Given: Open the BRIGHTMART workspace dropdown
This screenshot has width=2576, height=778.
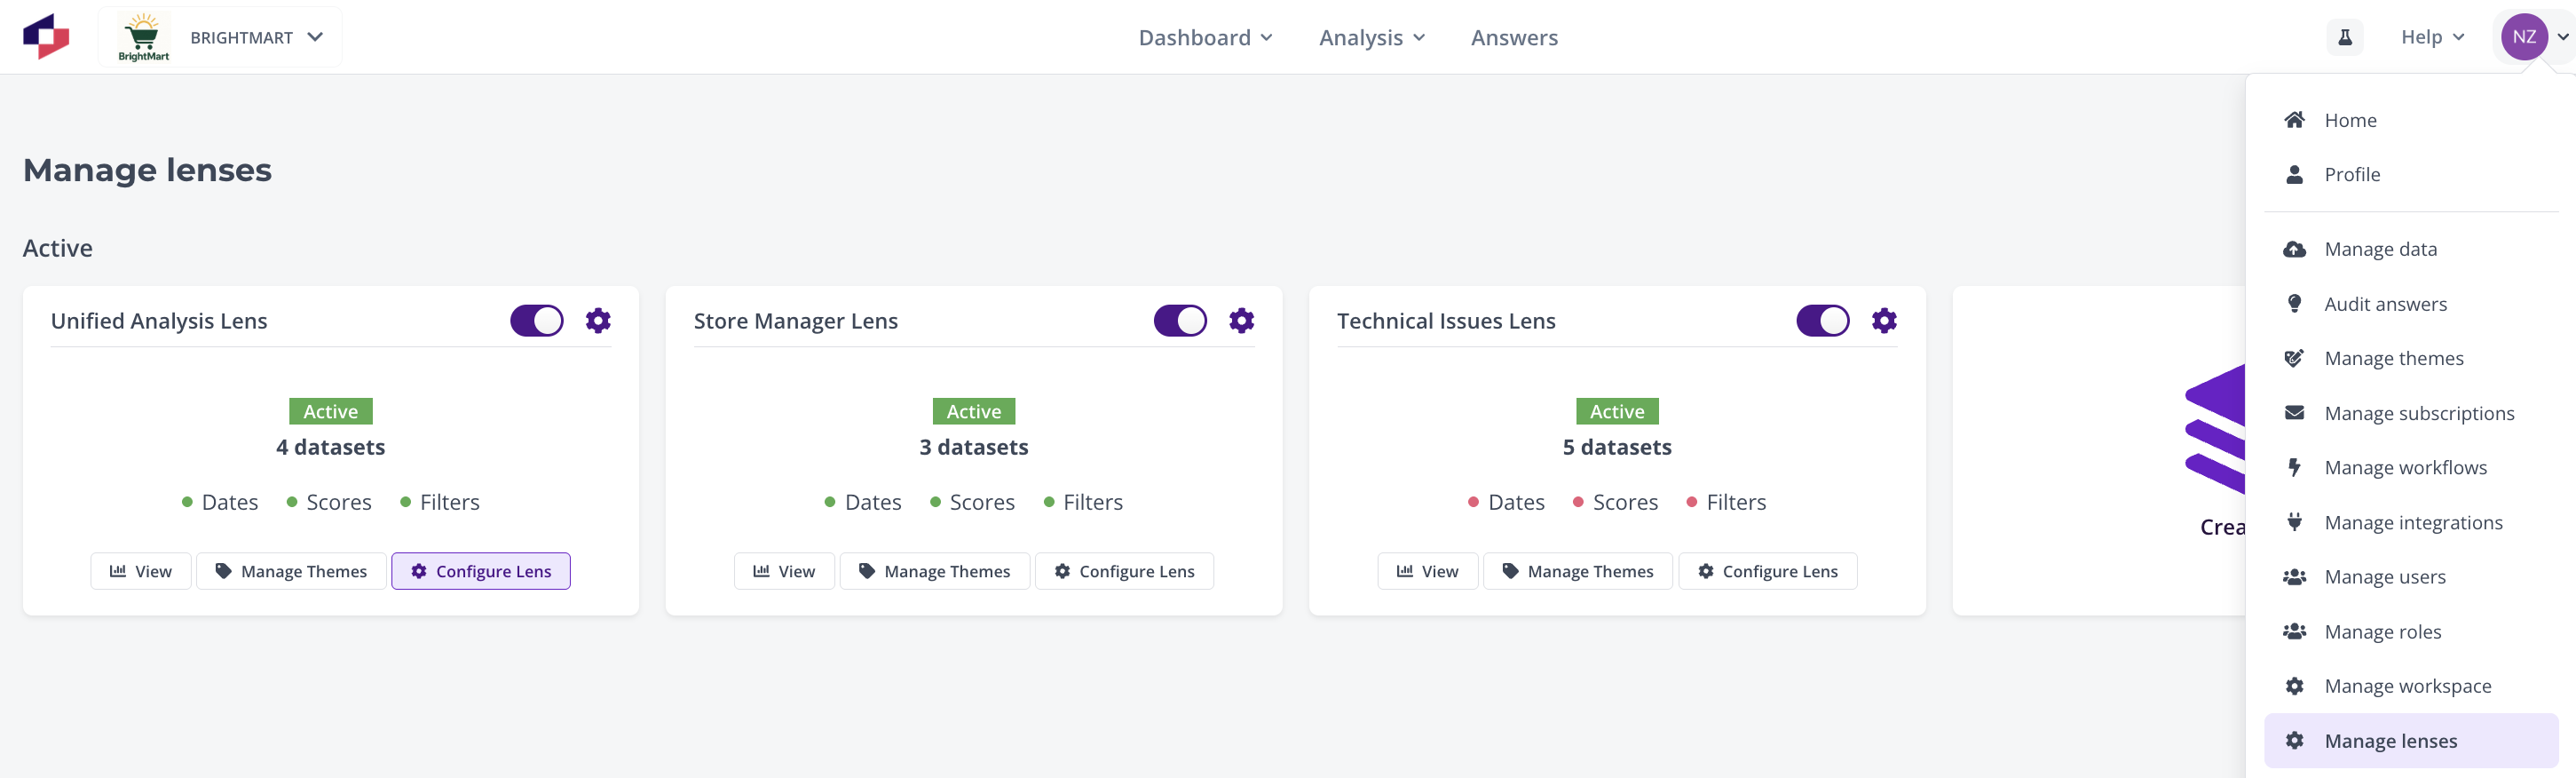Looking at the screenshot, I should click(220, 37).
